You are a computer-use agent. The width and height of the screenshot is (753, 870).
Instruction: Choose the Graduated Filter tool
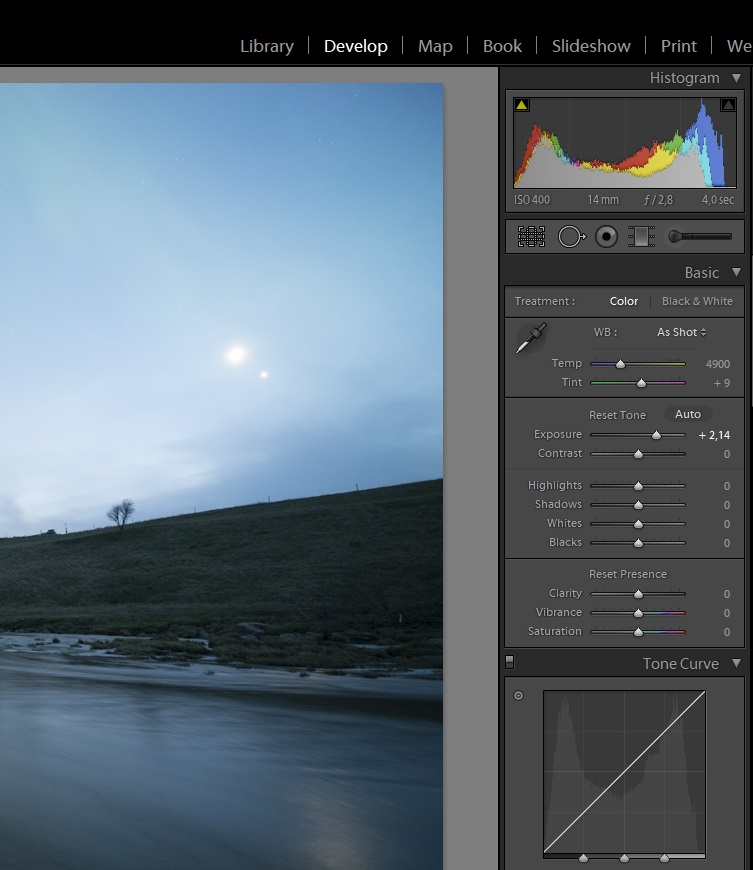coord(640,237)
